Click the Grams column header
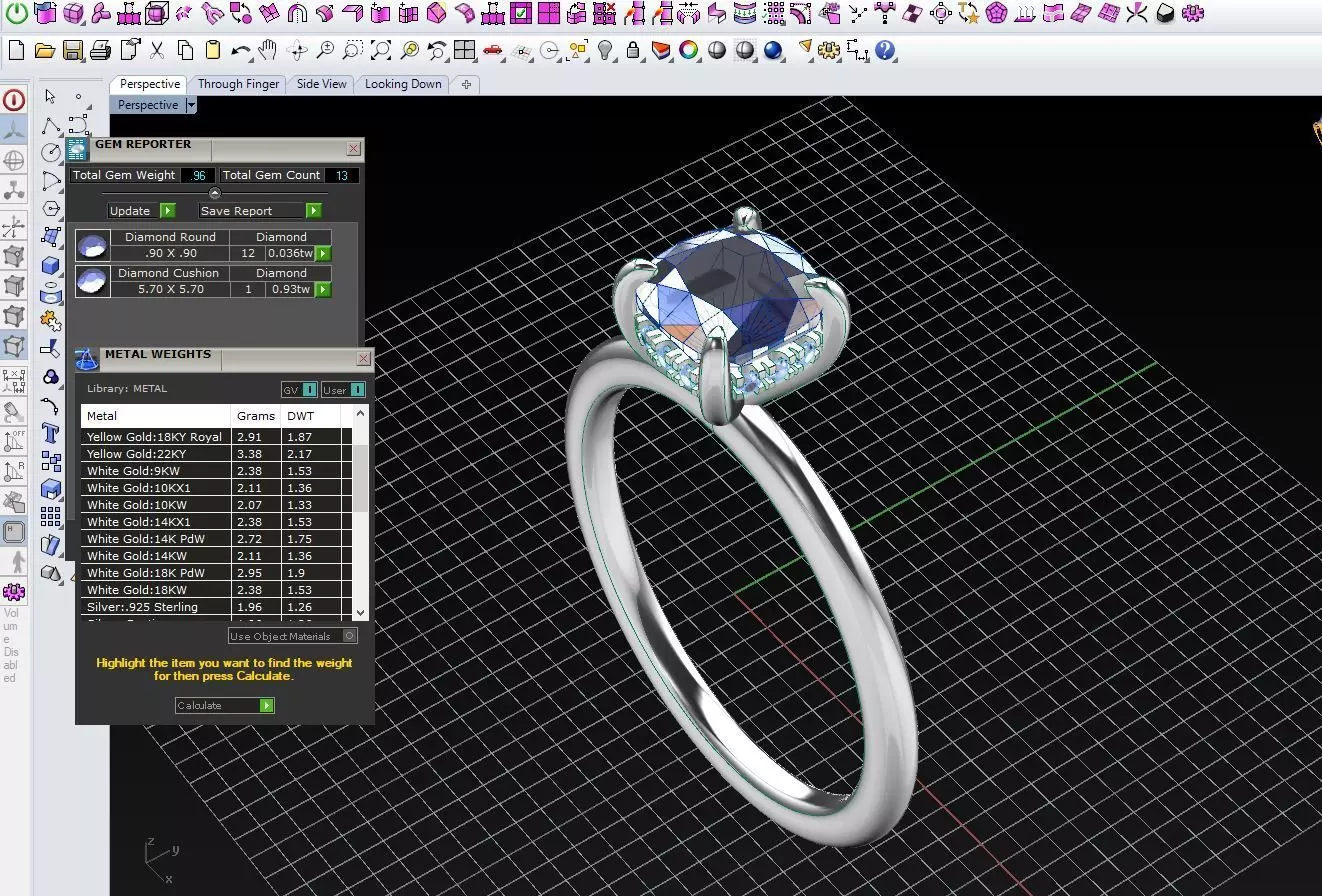The height and width of the screenshot is (896, 1322). click(256, 416)
